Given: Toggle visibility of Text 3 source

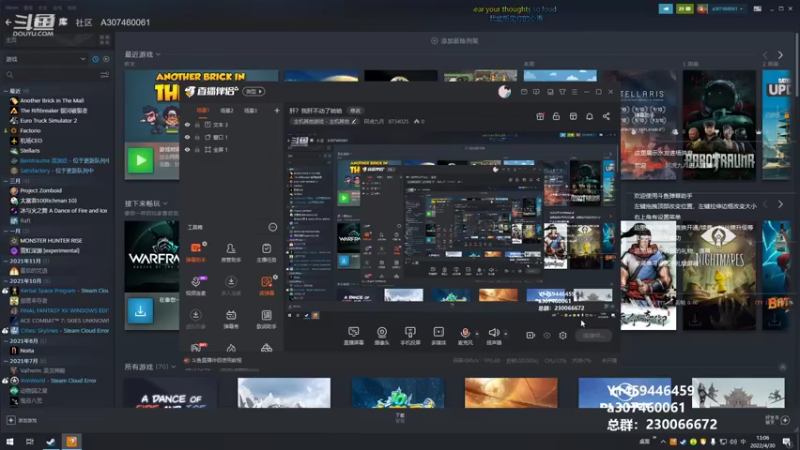Looking at the screenshot, I should click(187, 124).
